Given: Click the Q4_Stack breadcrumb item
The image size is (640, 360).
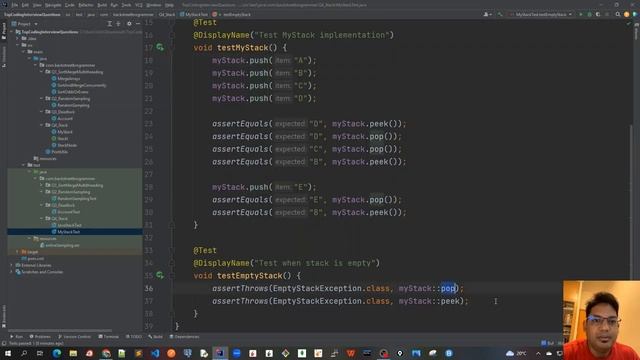Looking at the screenshot, I should click(x=167, y=14).
